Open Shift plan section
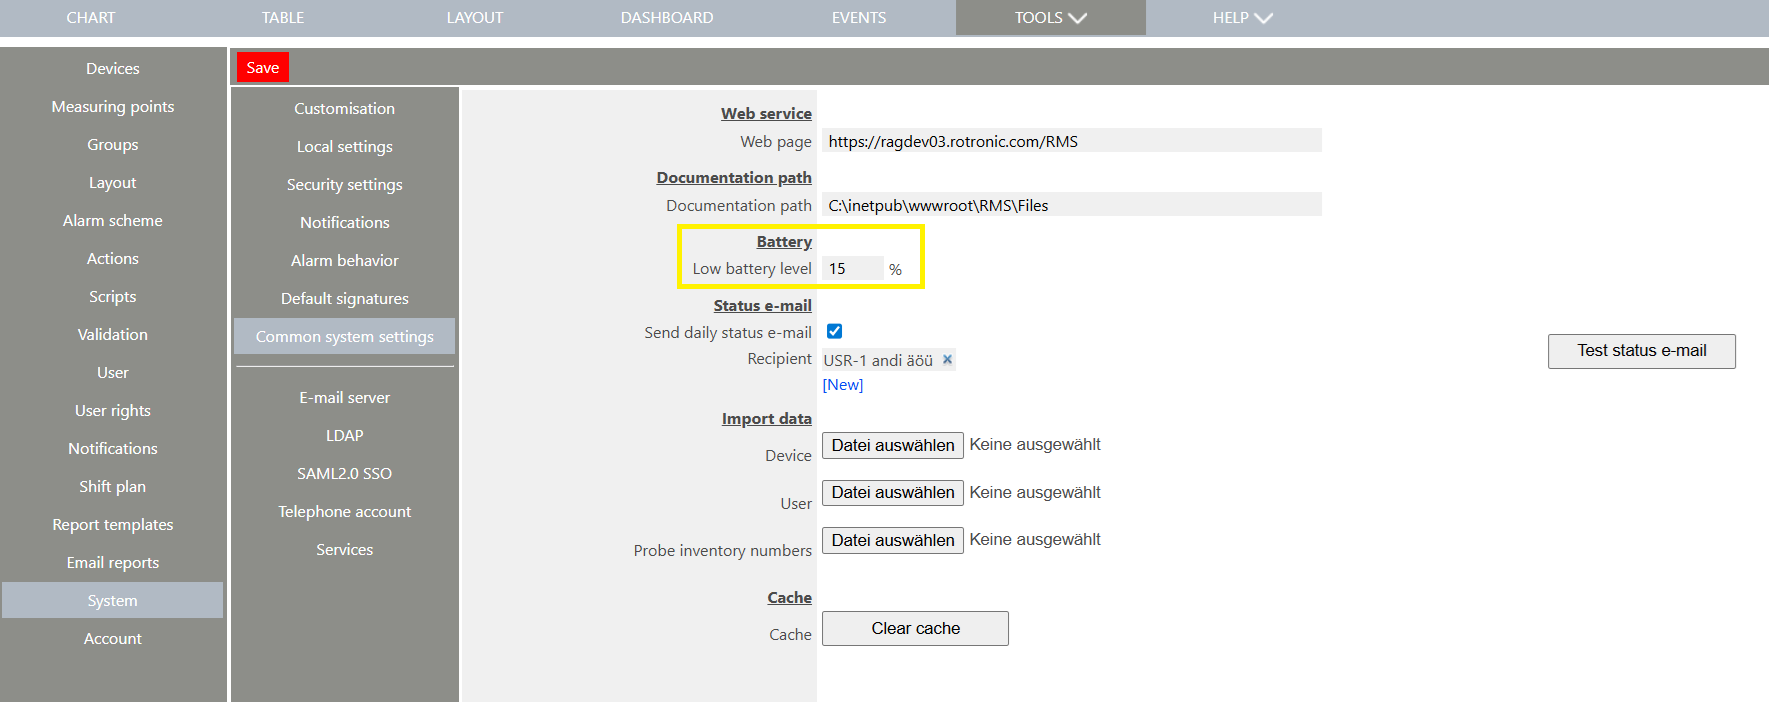1769x726 pixels. click(113, 486)
